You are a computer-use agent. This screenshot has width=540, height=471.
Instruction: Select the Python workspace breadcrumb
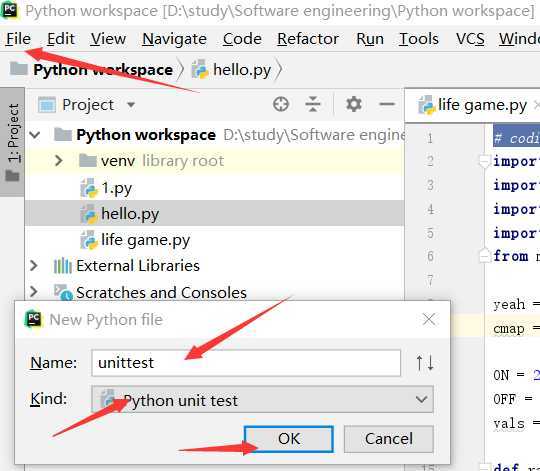point(103,70)
